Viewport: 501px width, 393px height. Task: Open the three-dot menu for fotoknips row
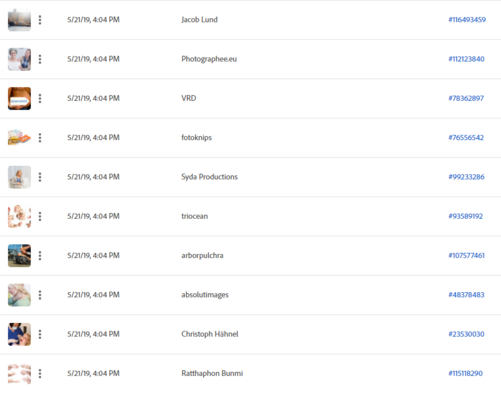click(40, 138)
